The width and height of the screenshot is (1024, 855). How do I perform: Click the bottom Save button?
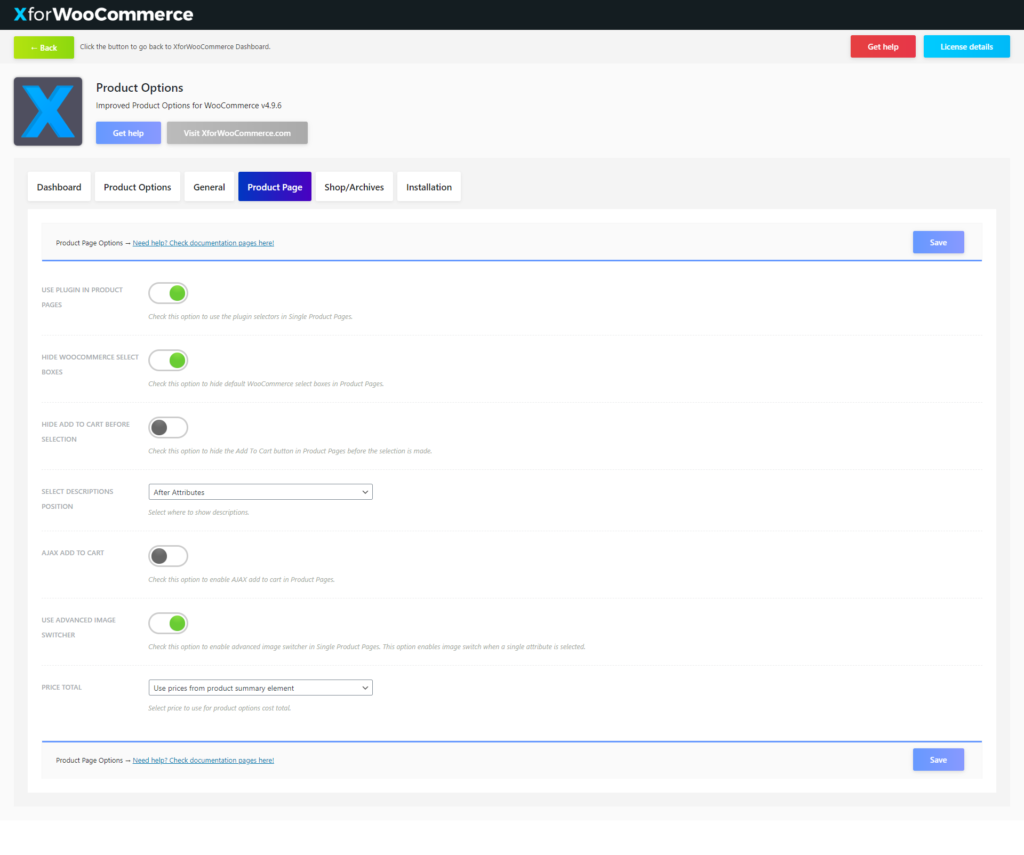tap(938, 760)
